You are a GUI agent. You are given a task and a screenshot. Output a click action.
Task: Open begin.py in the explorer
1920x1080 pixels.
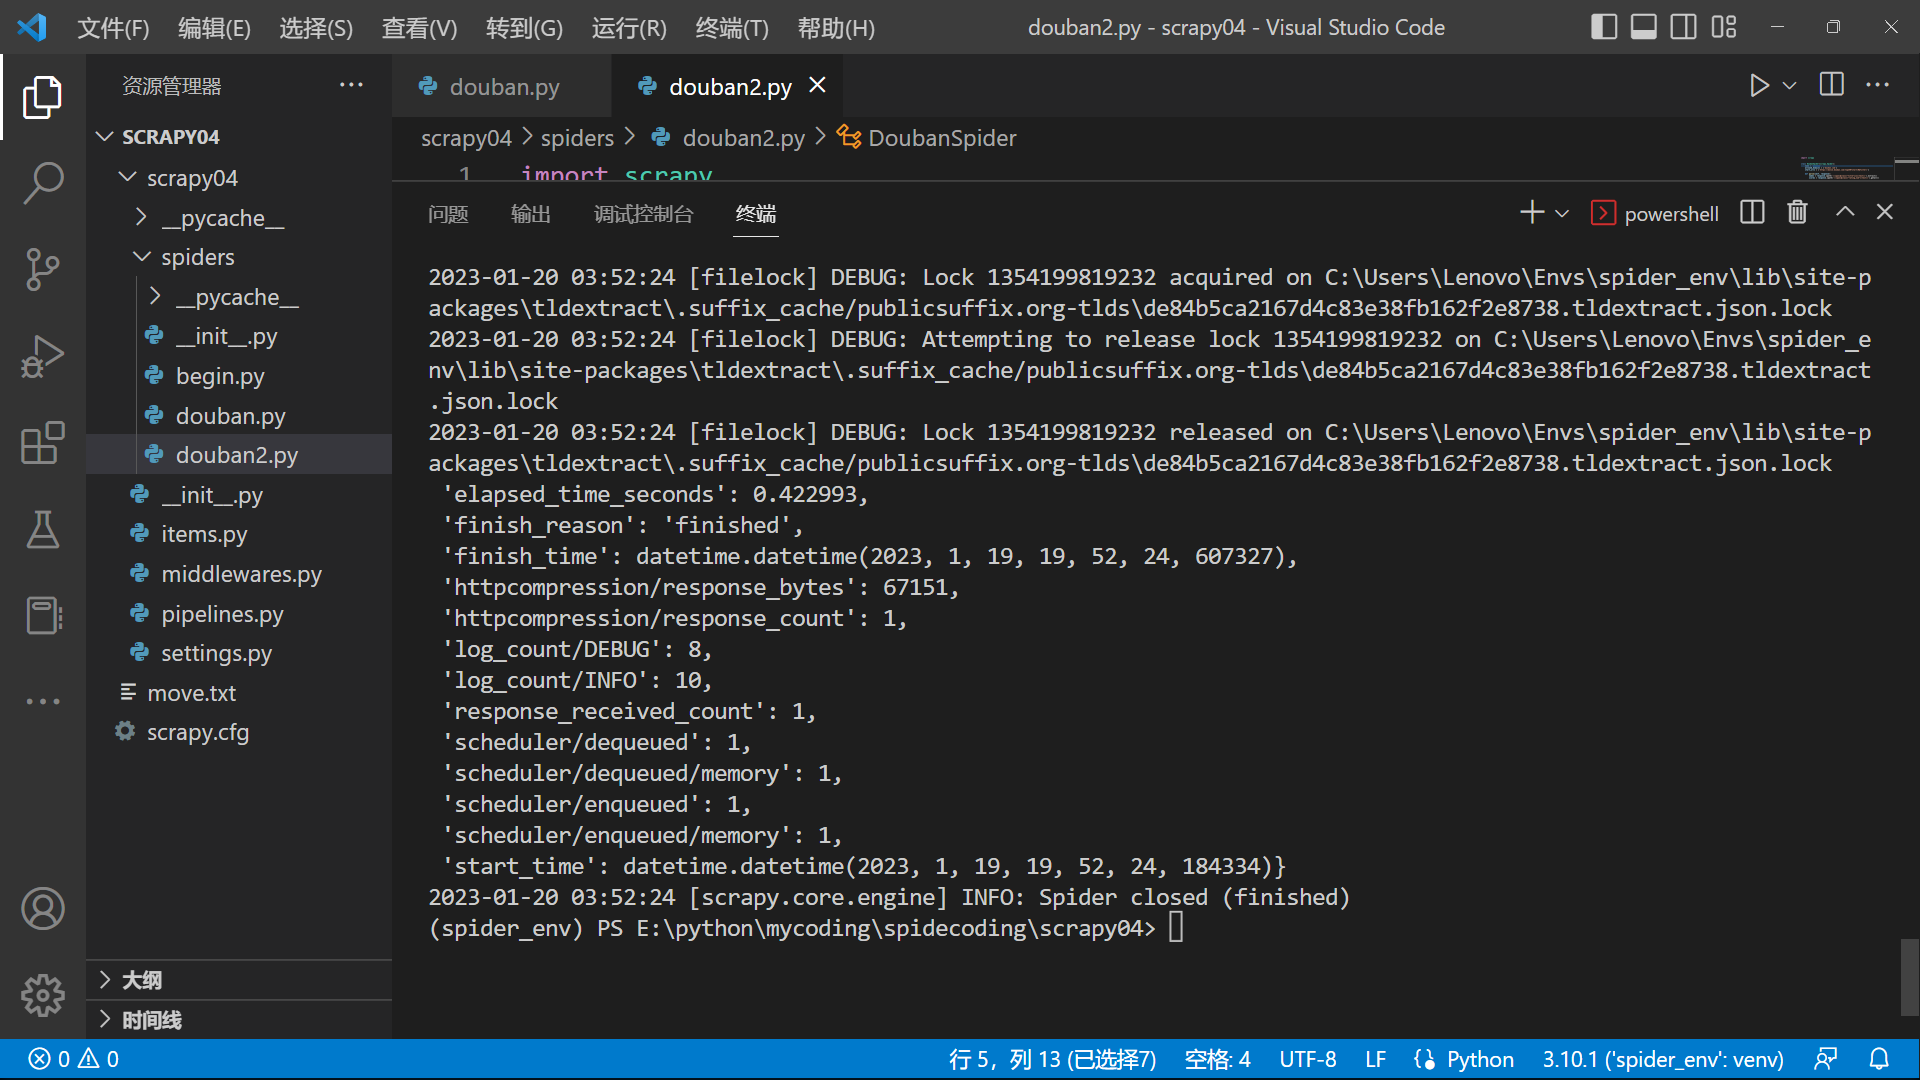click(220, 376)
